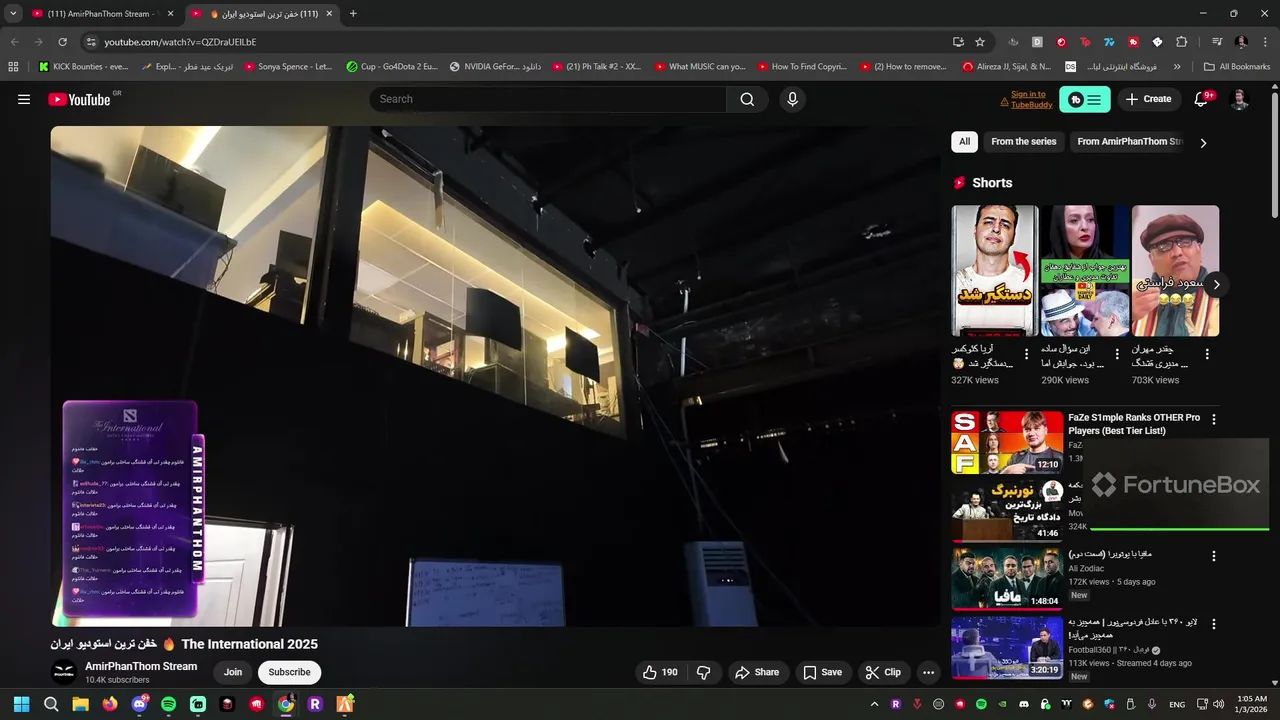This screenshot has width=1280, height=720.
Task: View site information icon in address bar
Action: pos(91,42)
